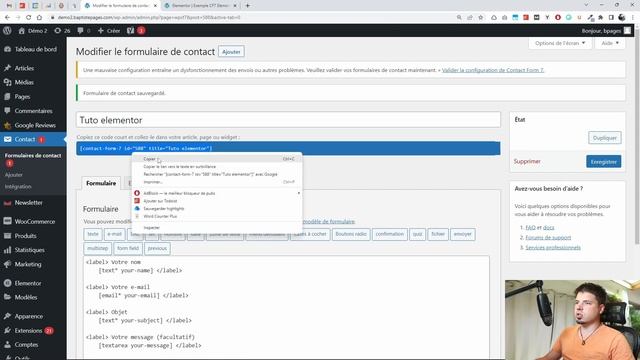Open Valider la configuration de Contact Form 7
Screen dimensions: 640x360
pyautogui.click(x=493, y=70)
